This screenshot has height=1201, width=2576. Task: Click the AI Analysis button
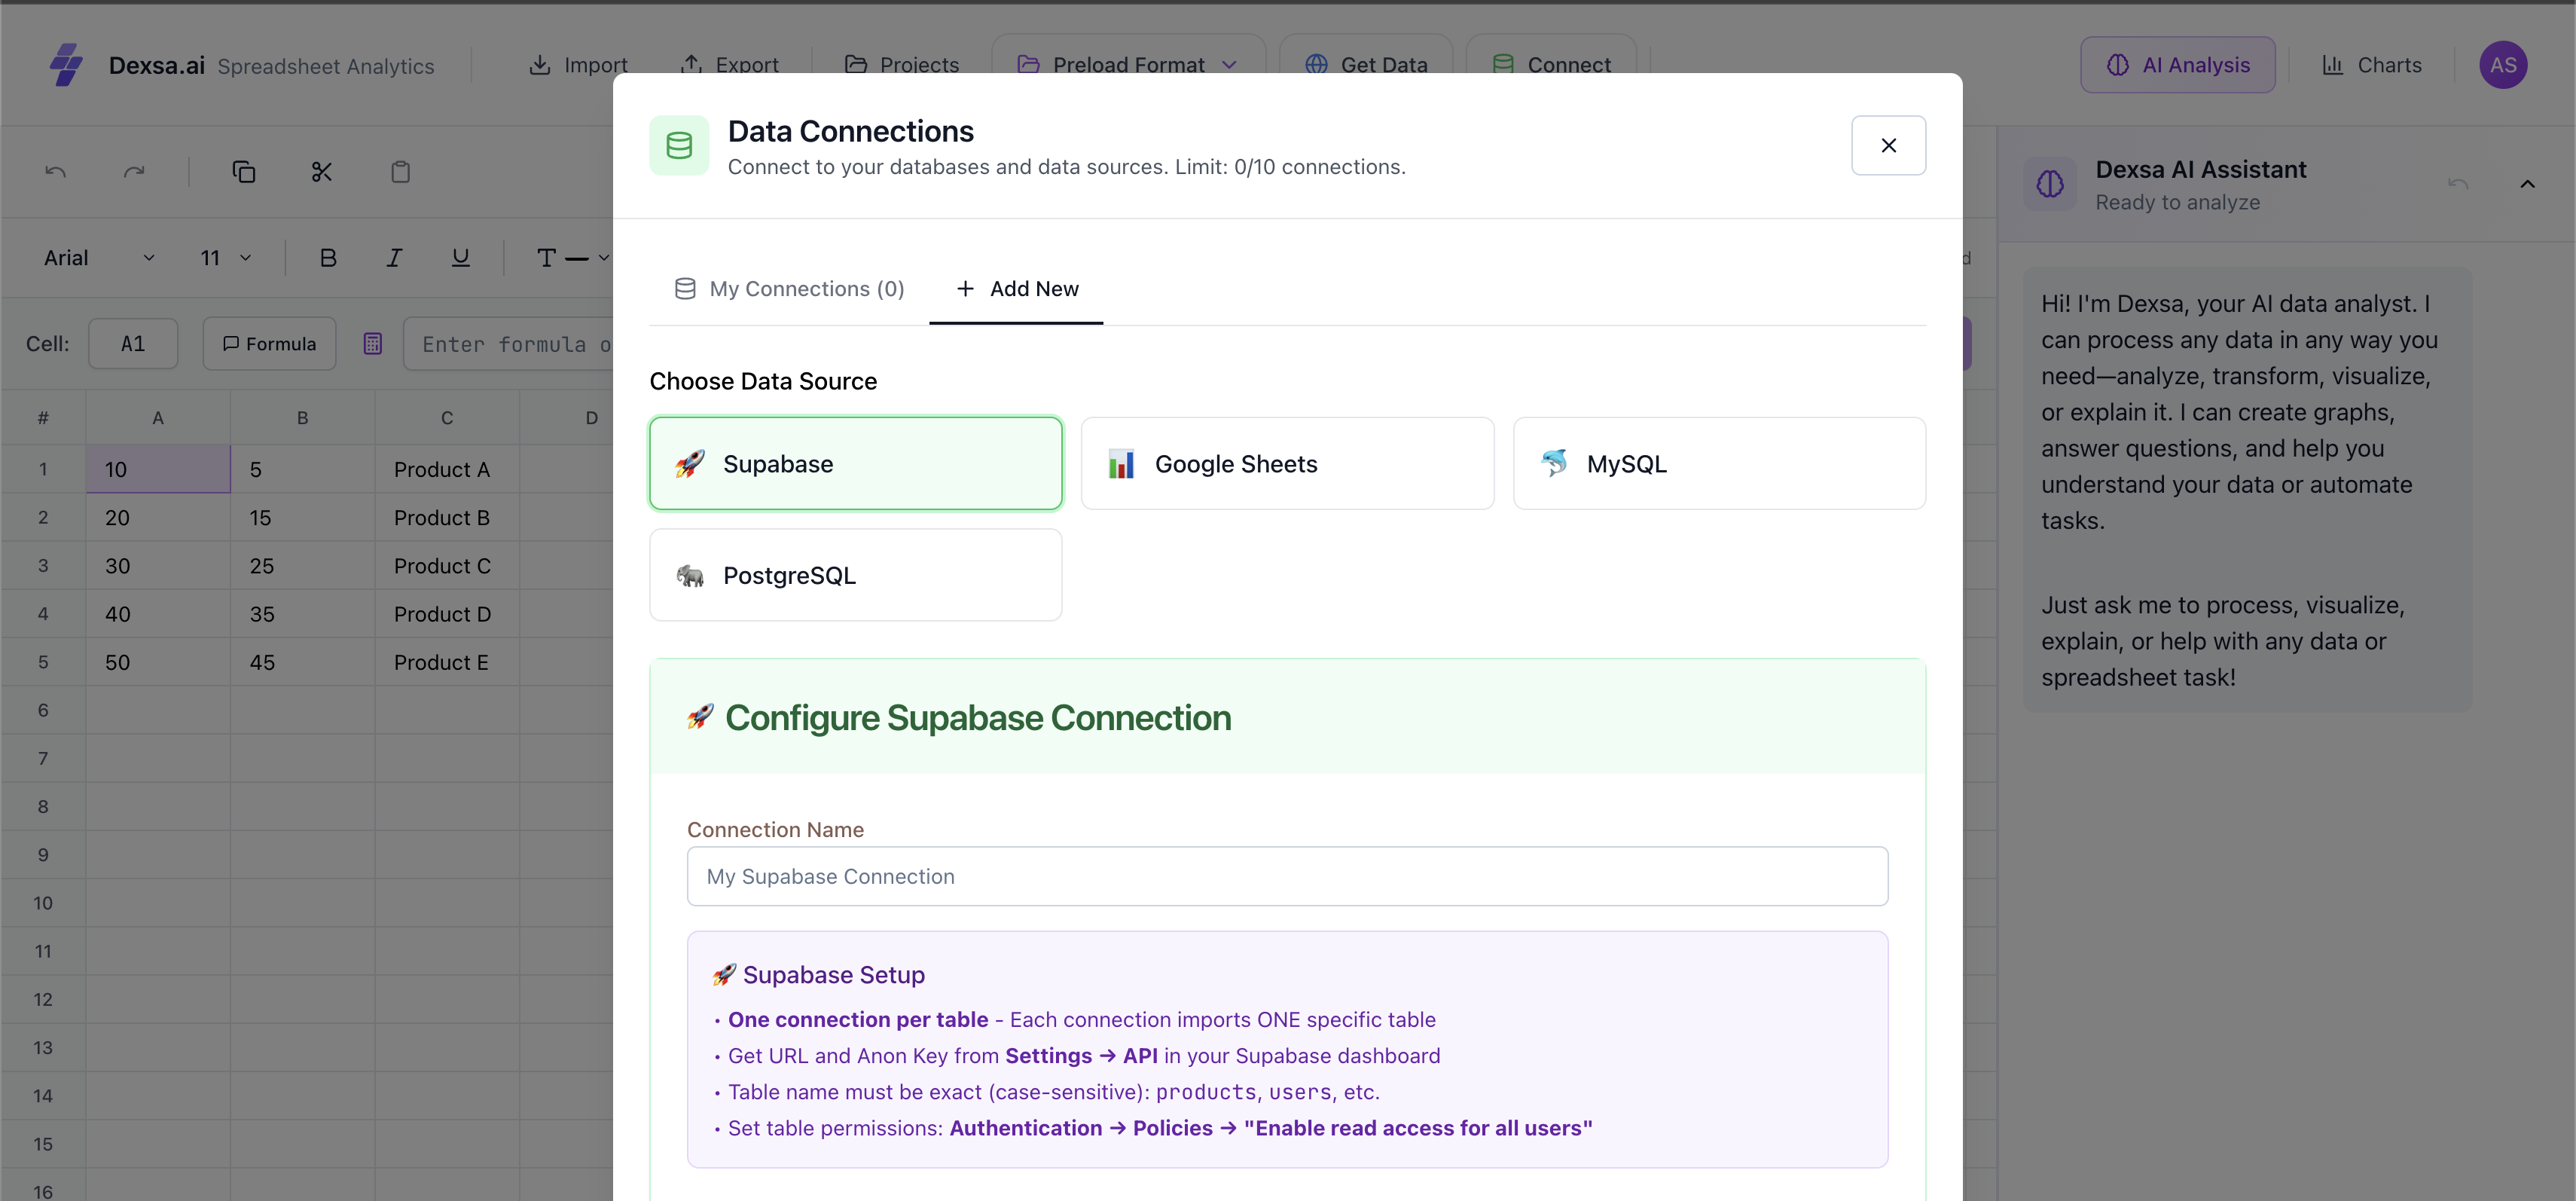click(2178, 65)
